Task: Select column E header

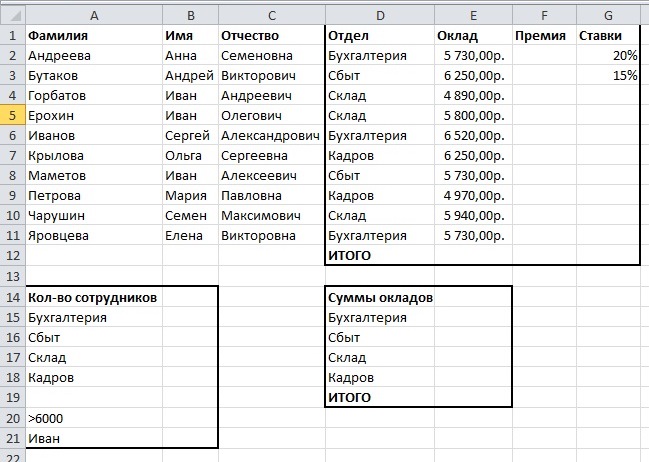Action: click(474, 16)
